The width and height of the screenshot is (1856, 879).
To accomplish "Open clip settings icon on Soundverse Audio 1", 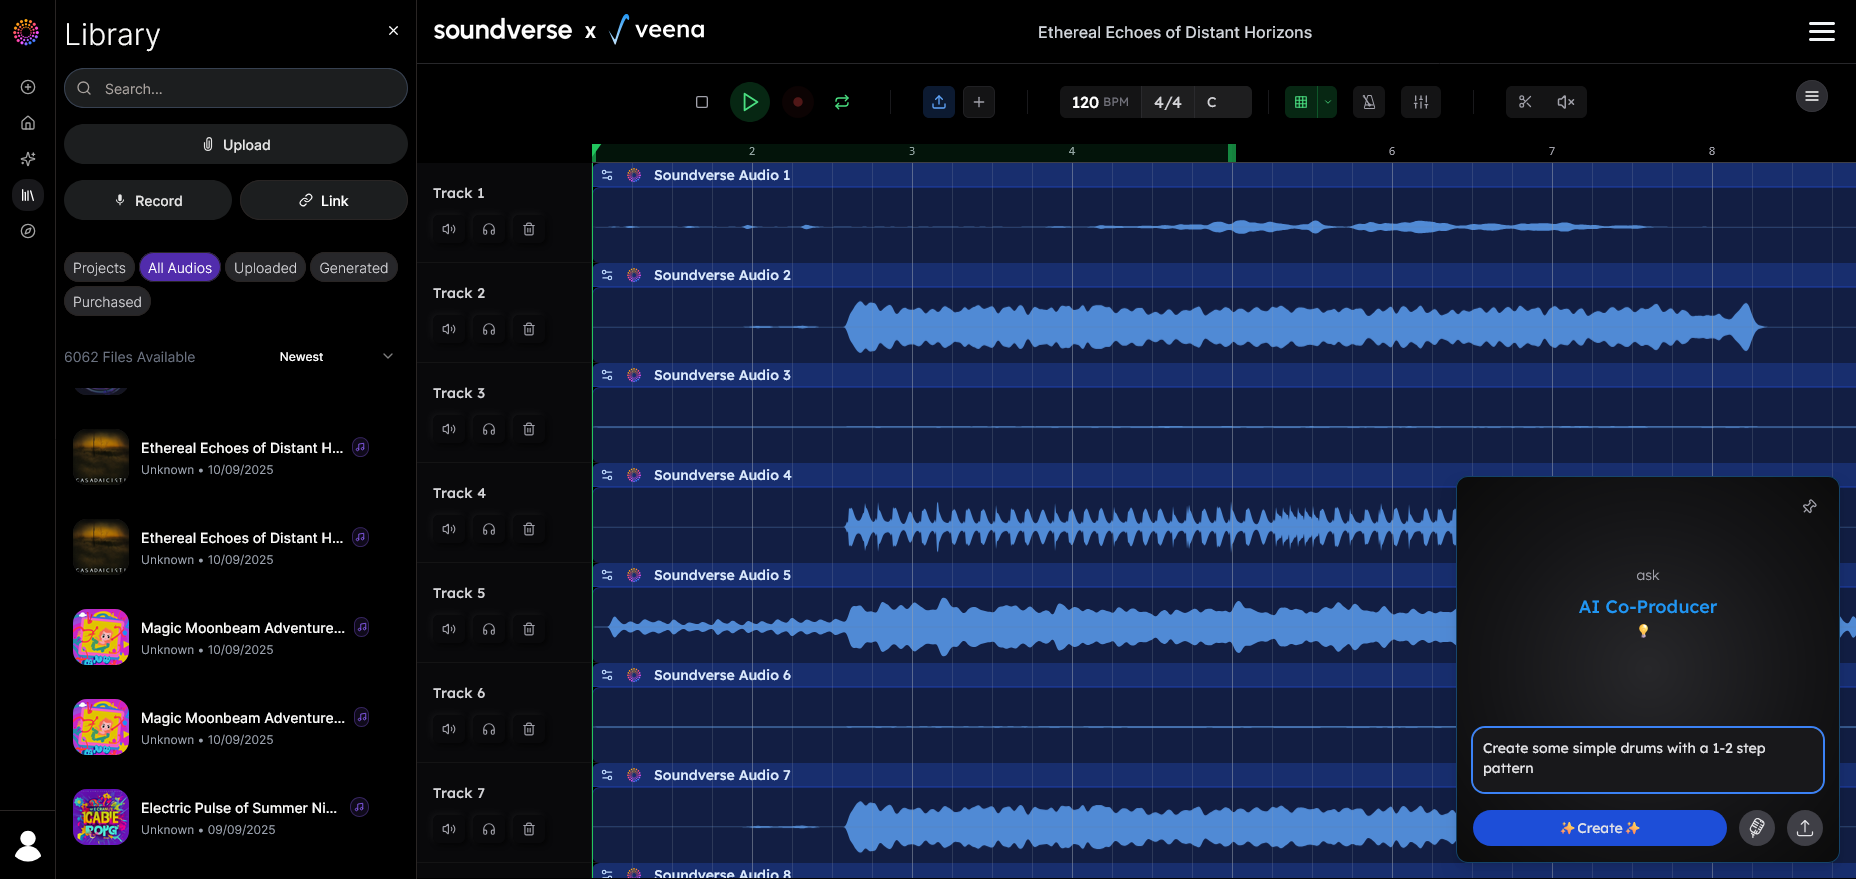I will point(607,175).
